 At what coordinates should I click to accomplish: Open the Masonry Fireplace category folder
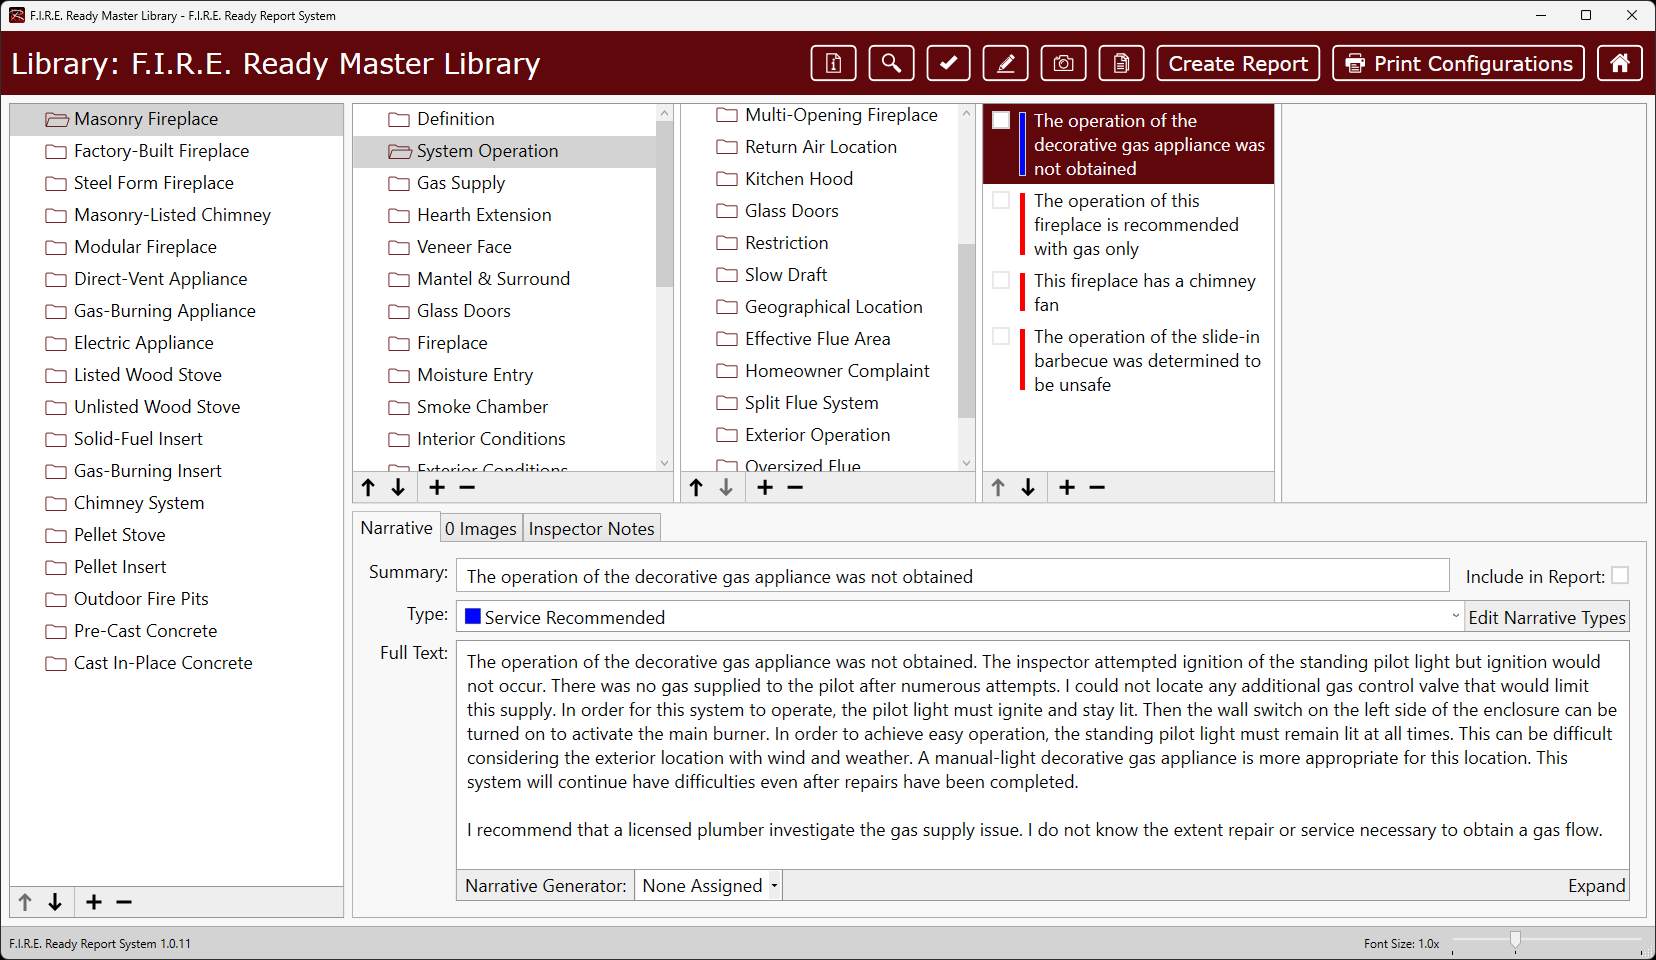click(145, 118)
